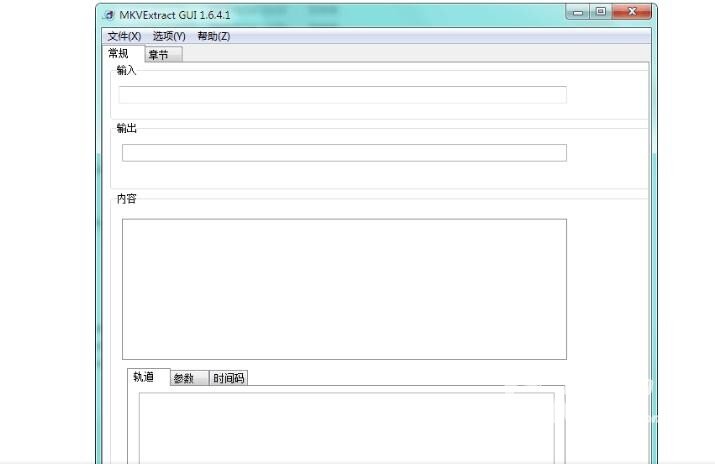Switch to the 常规 tab

123,53
